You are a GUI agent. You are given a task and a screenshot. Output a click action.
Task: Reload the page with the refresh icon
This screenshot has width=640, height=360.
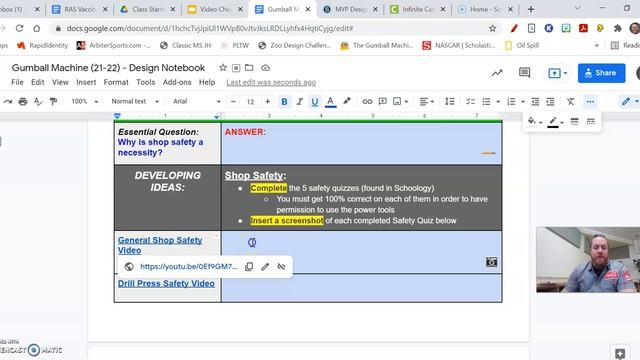coord(19,28)
